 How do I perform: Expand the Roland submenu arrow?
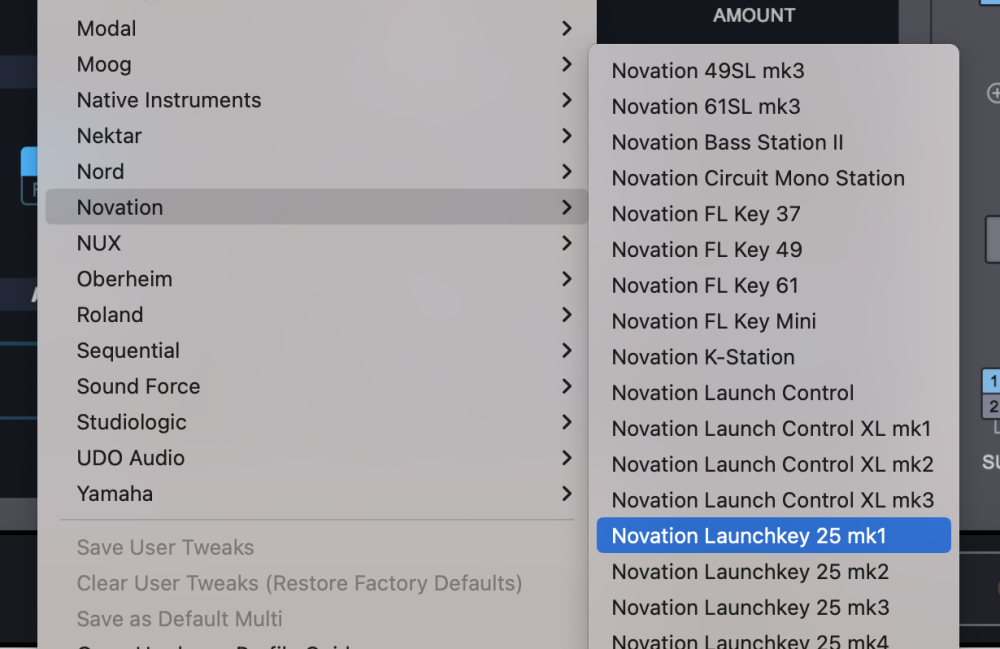click(x=567, y=315)
